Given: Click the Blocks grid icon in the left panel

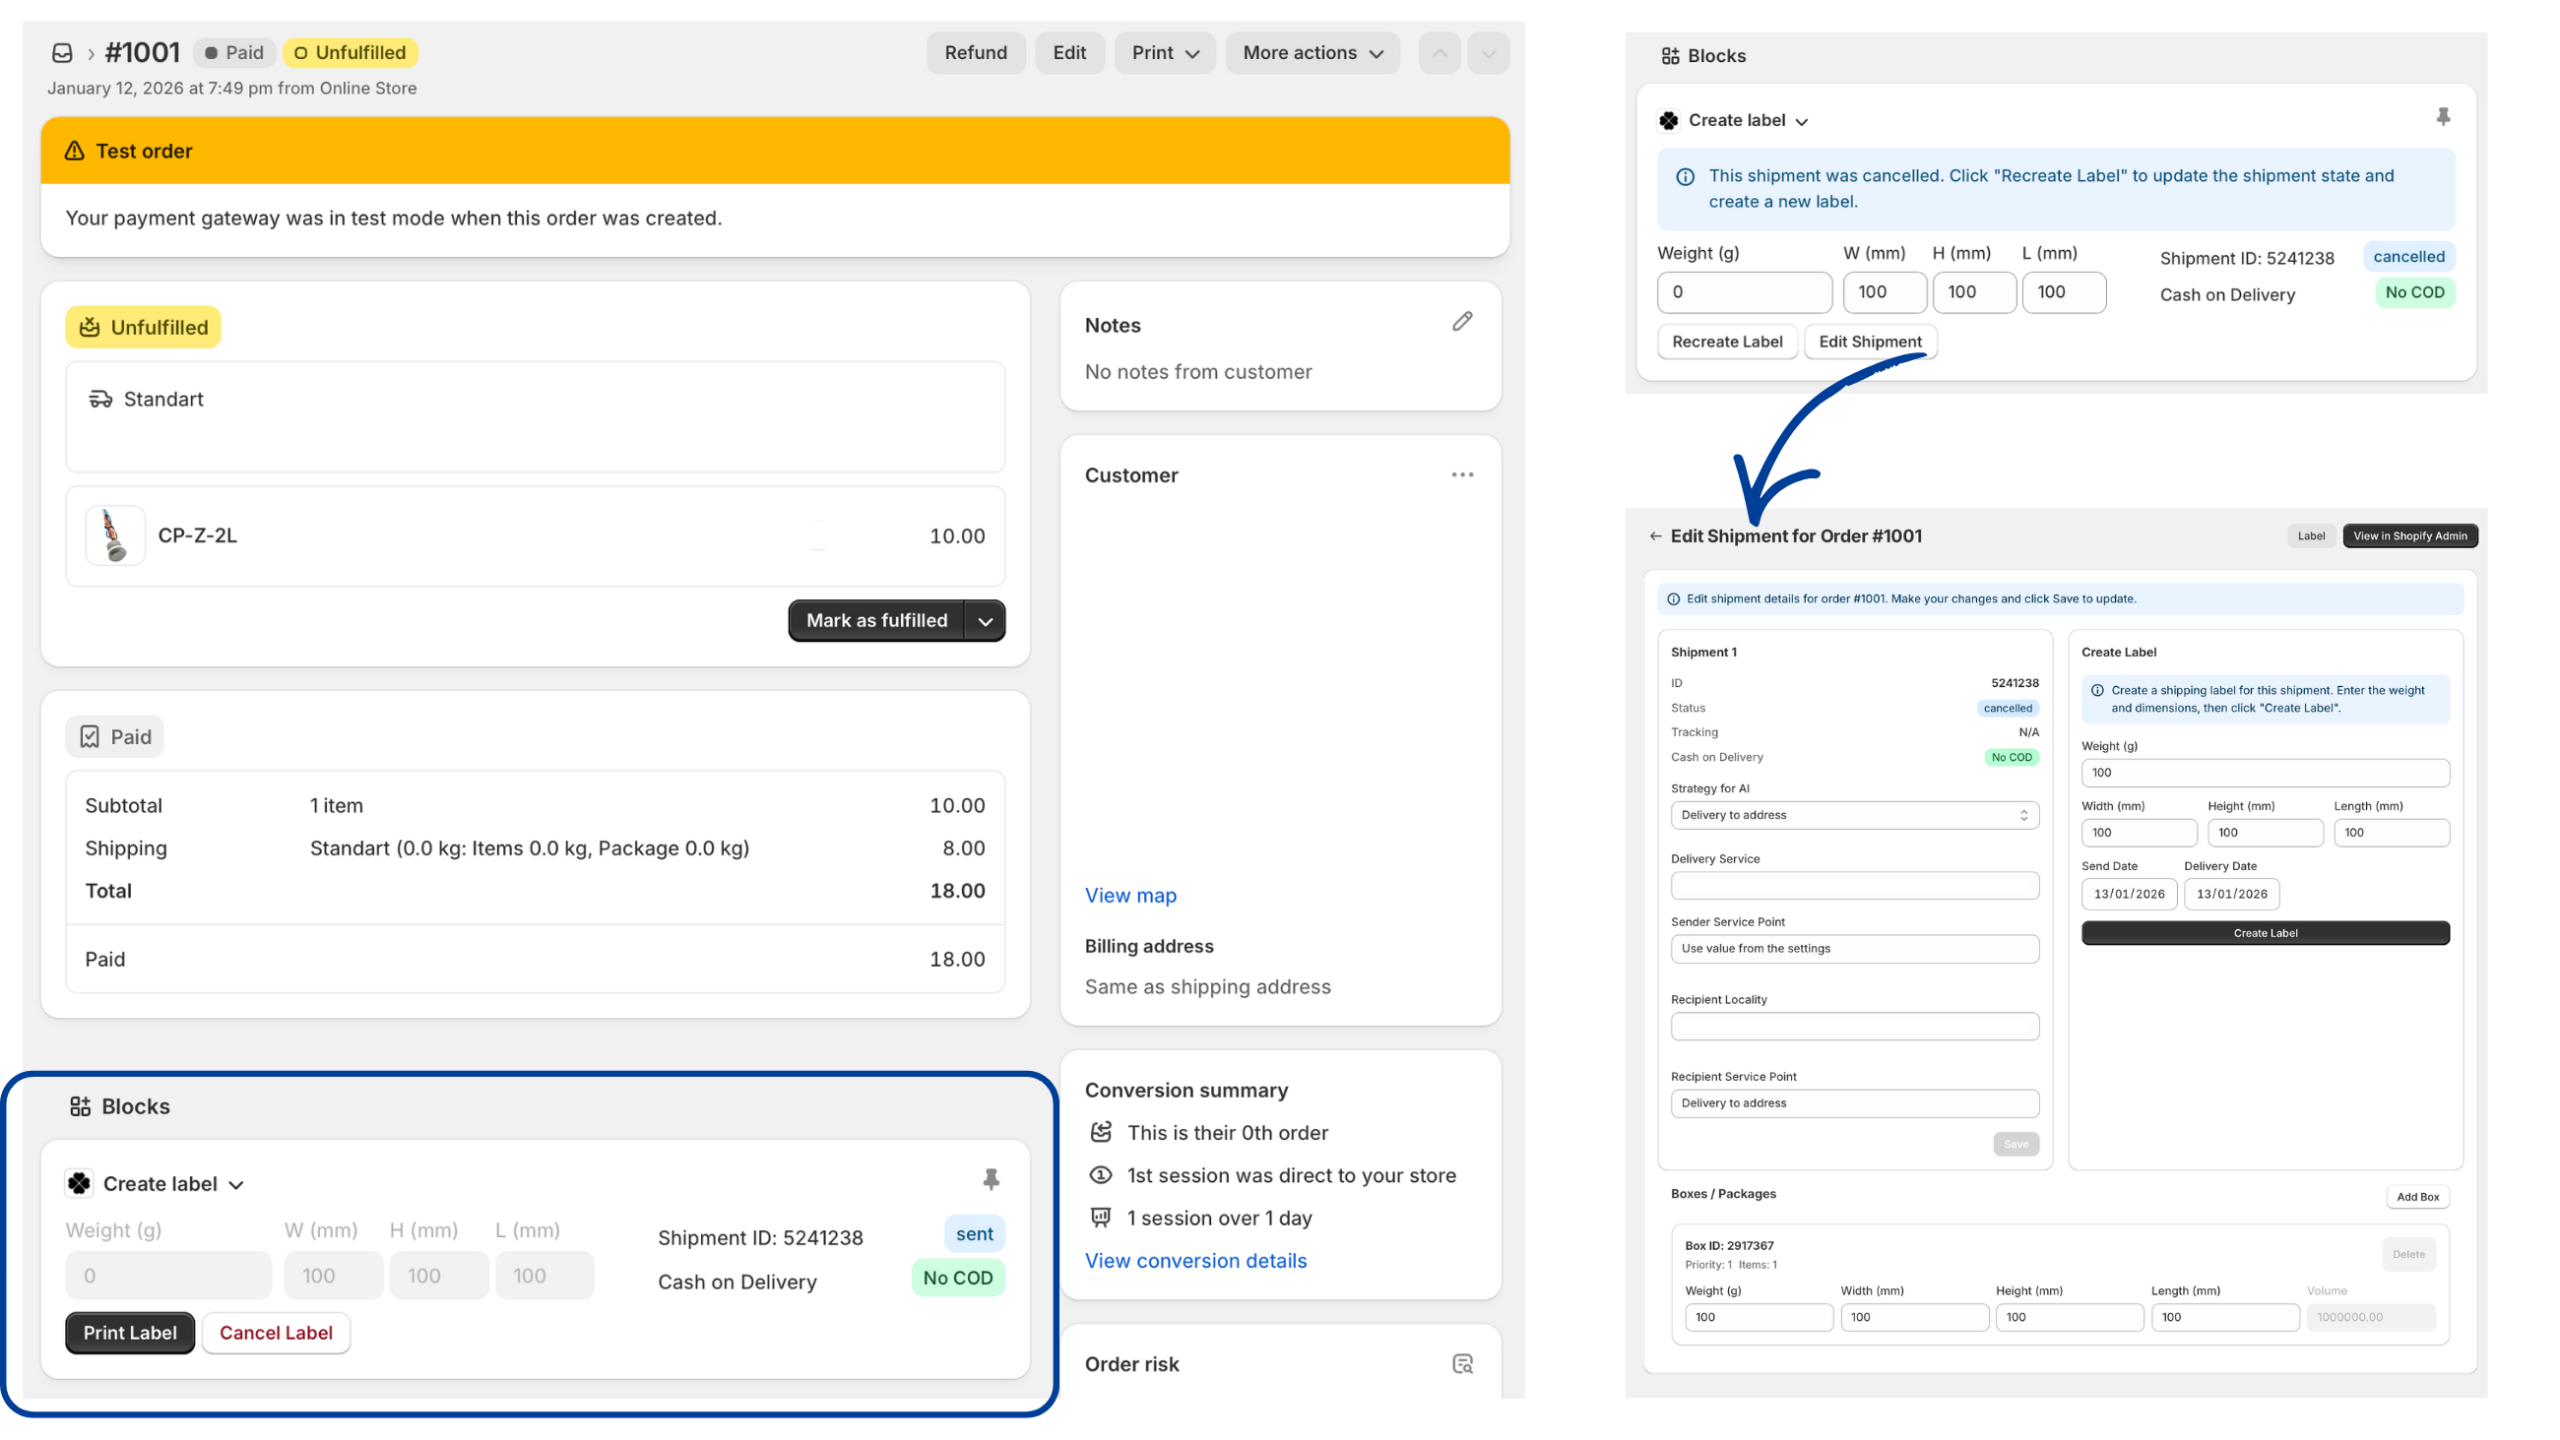Looking at the screenshot, I should (x=78, y=1106).
